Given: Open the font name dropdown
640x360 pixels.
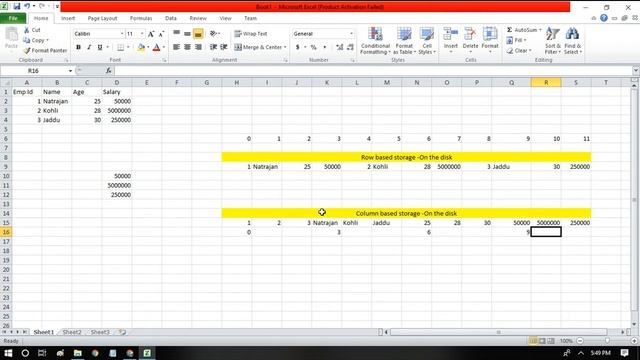Looking at the screenshot, I should point(122,34).
